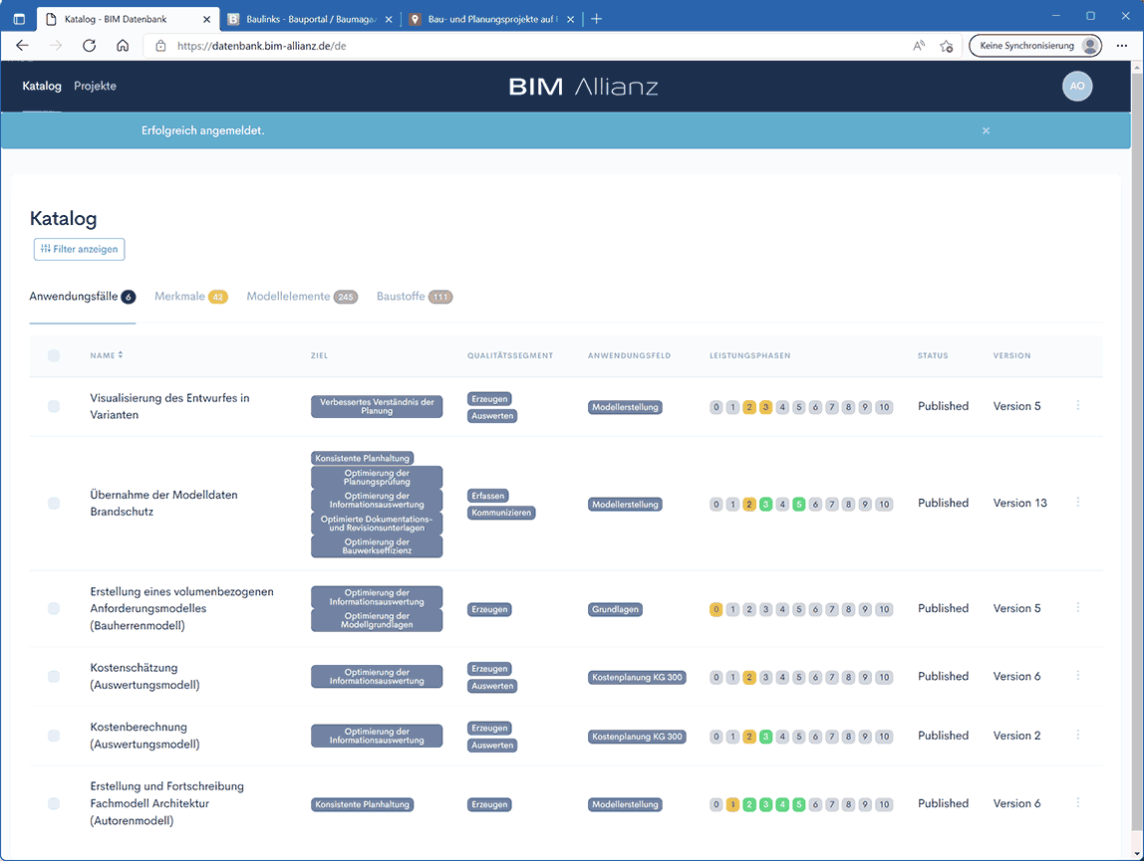Dismiss the Erfolgreich angemeldet notification

tap(986, 131)
